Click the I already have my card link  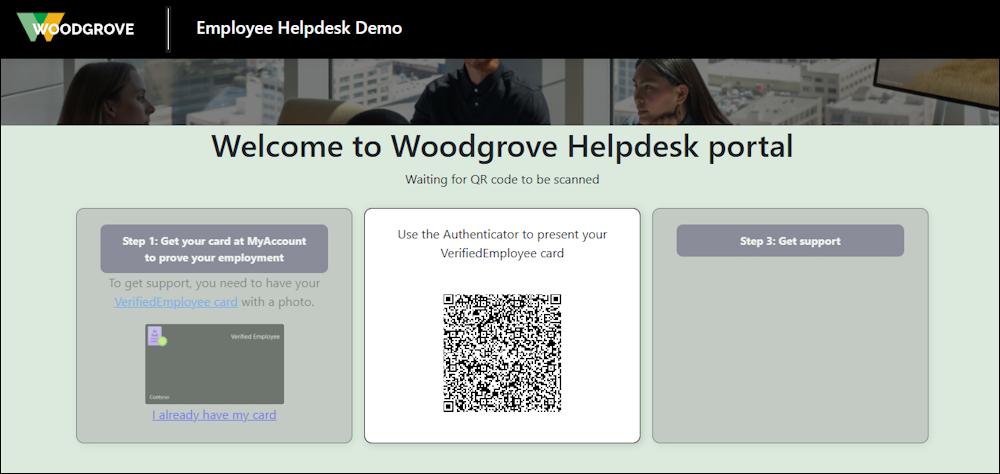pos(214,415)
